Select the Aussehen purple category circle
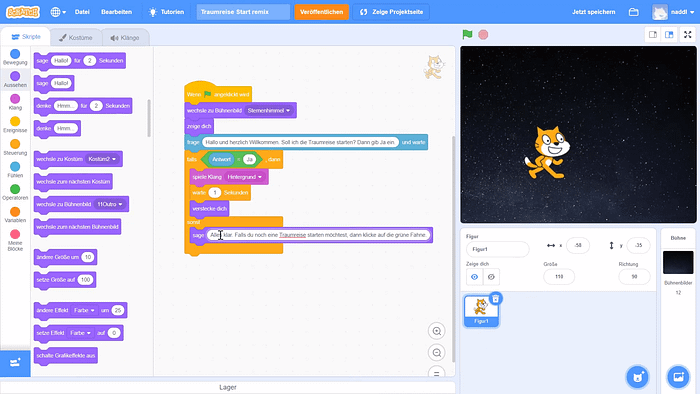The height and width of the screenshot is (394, 700). (15, 76)
